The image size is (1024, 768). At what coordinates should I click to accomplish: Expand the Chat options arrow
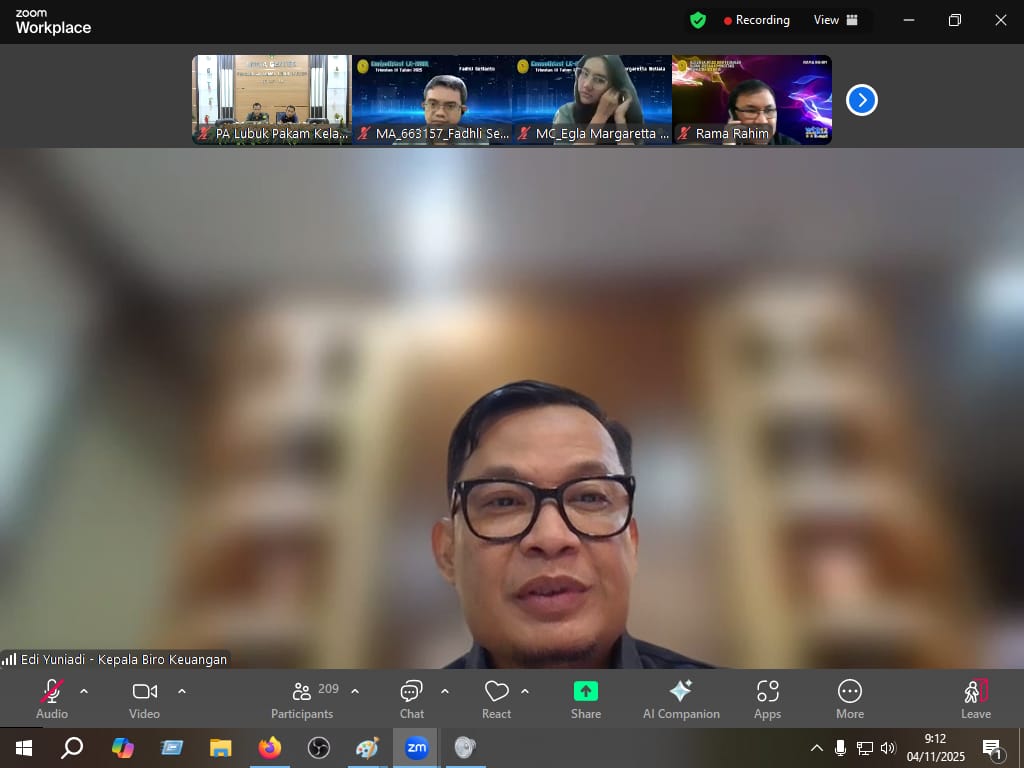coord(444,691)
